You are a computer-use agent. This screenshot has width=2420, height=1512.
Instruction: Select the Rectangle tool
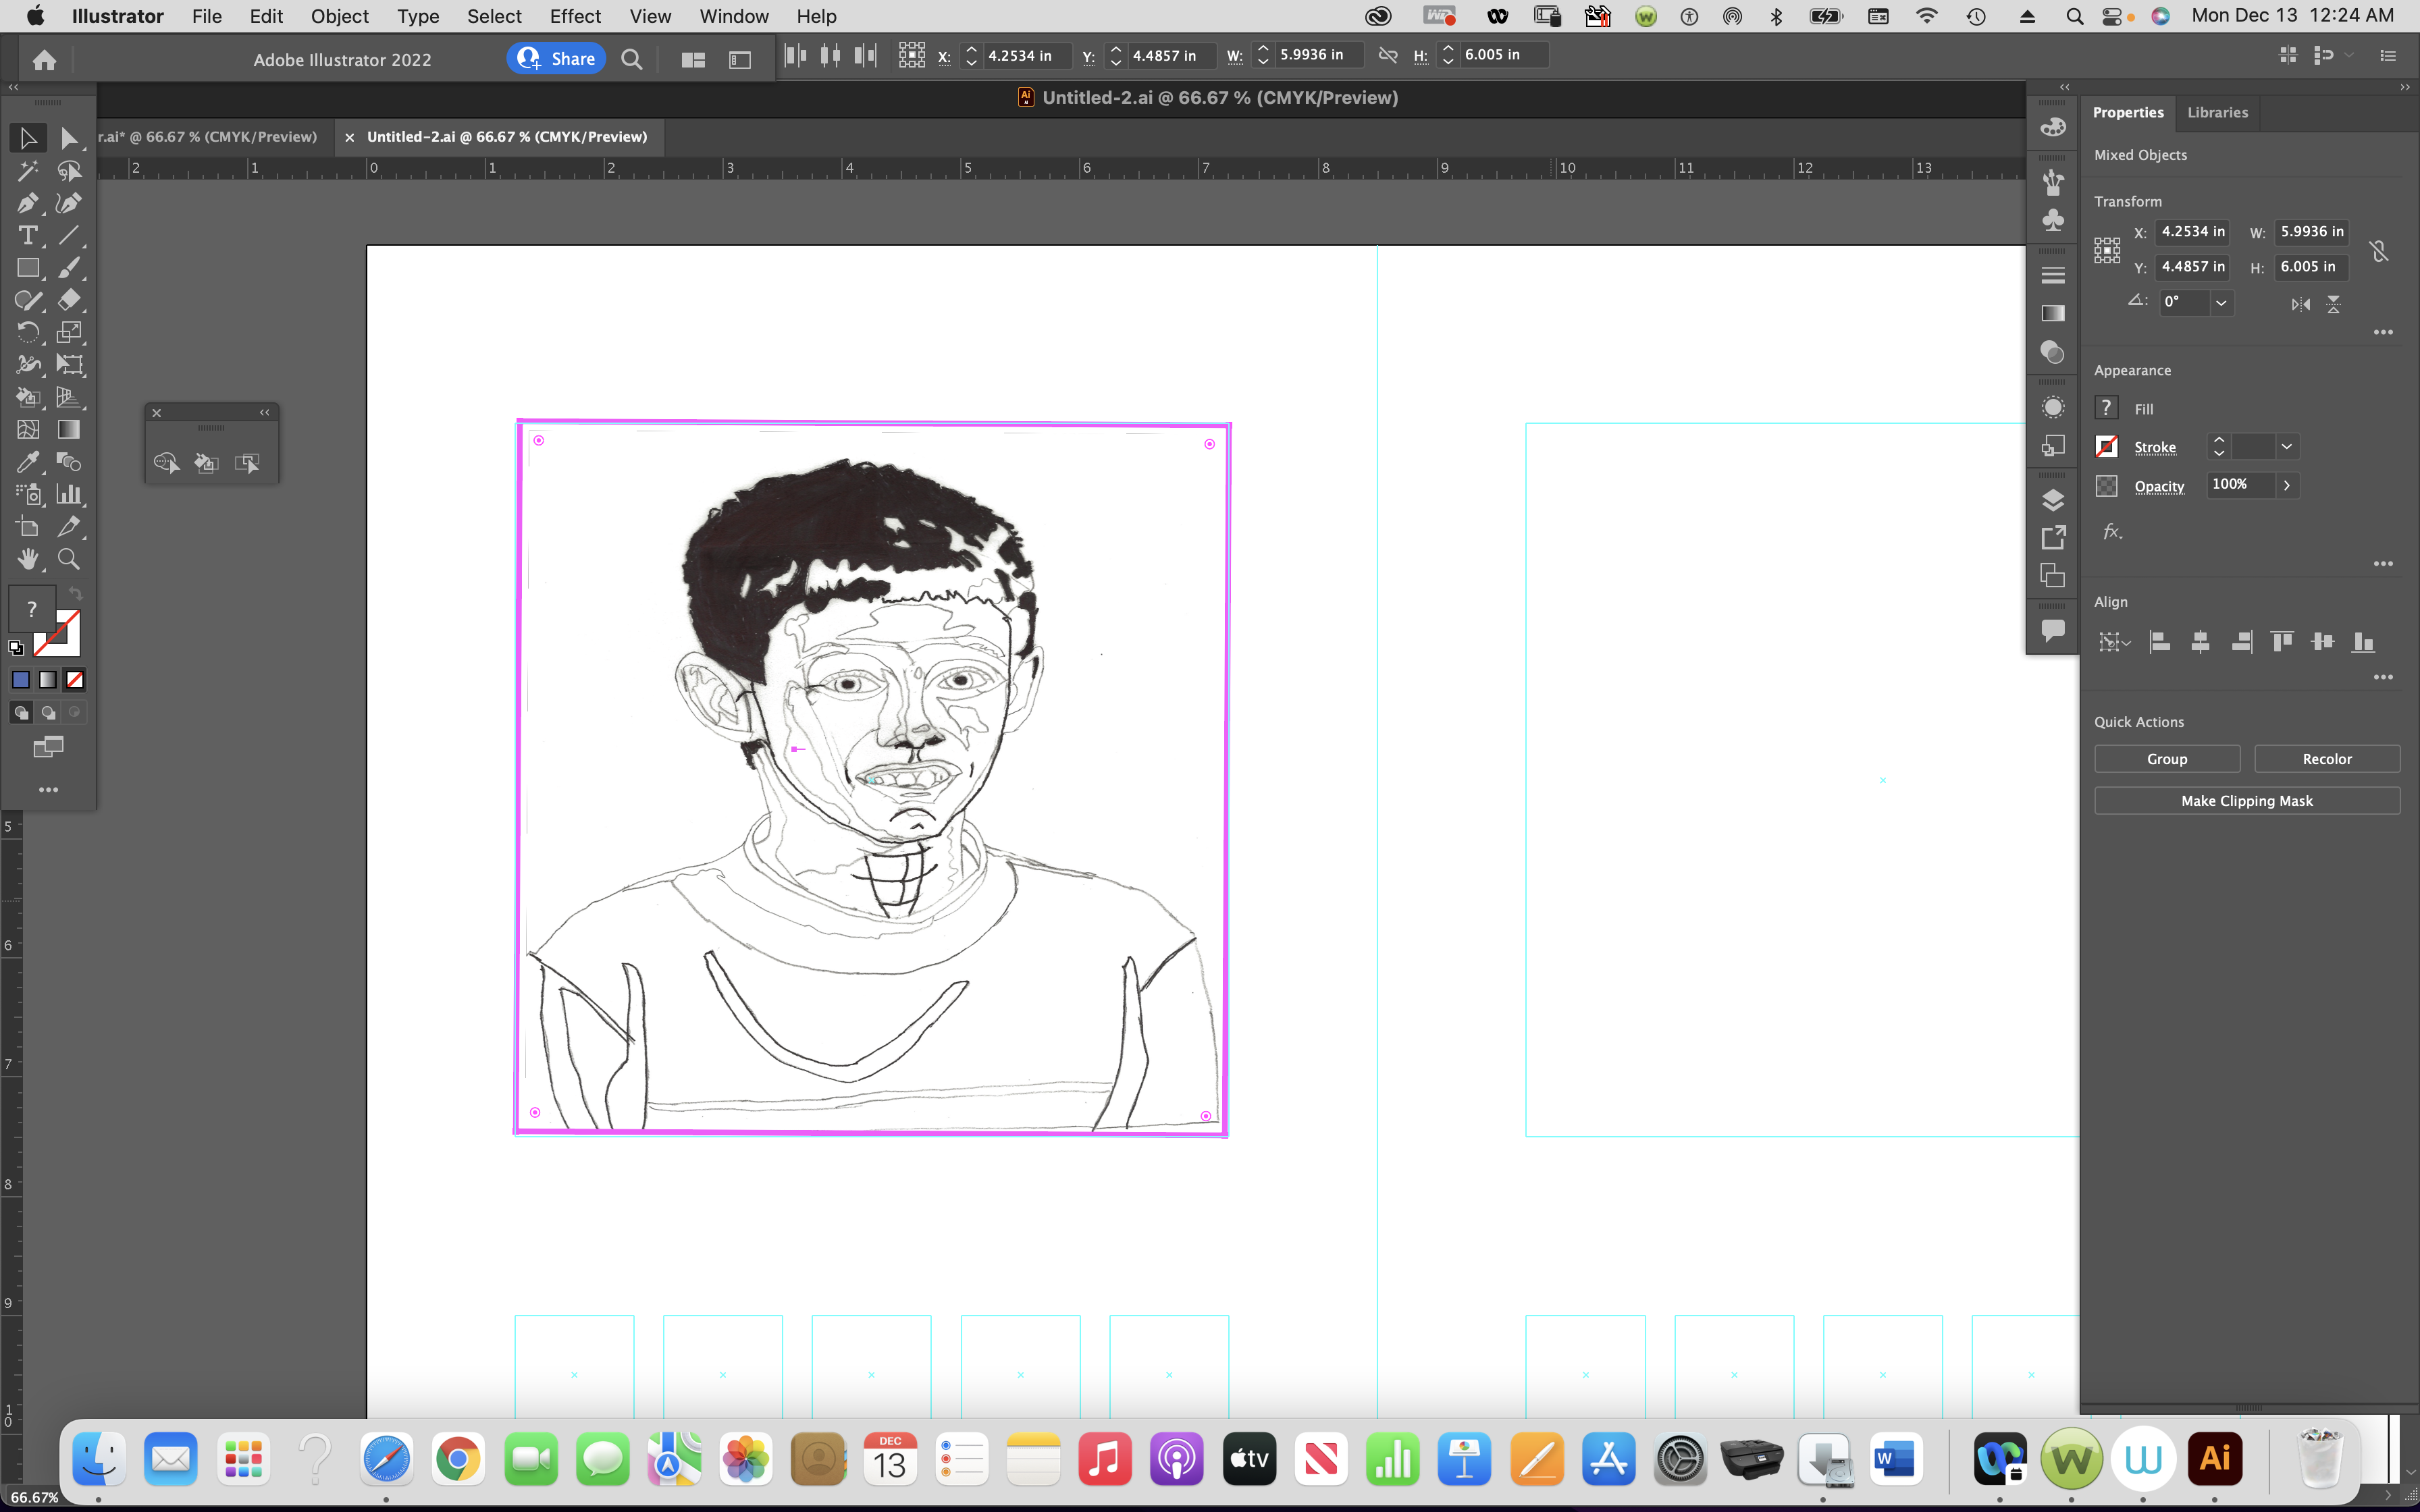coord(28,267)
